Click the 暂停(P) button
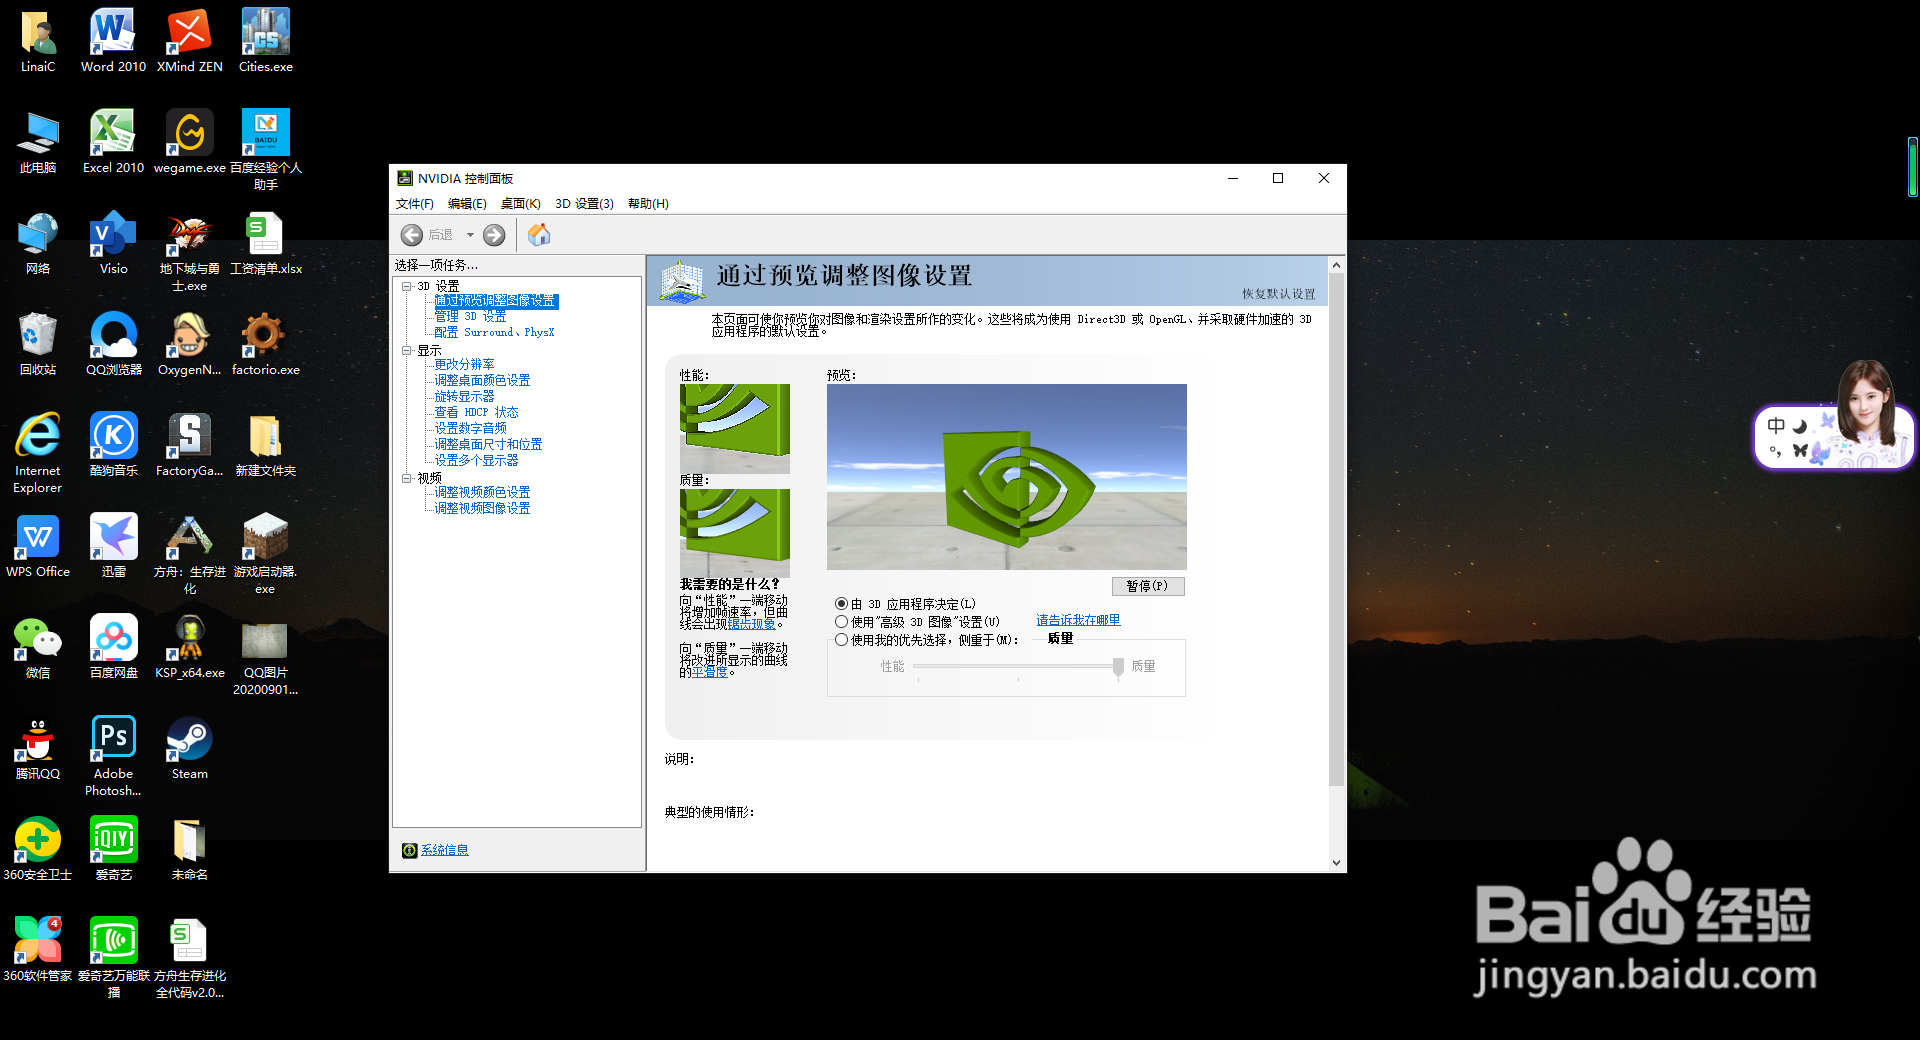1920x1040 pixels. [1148, 586]
